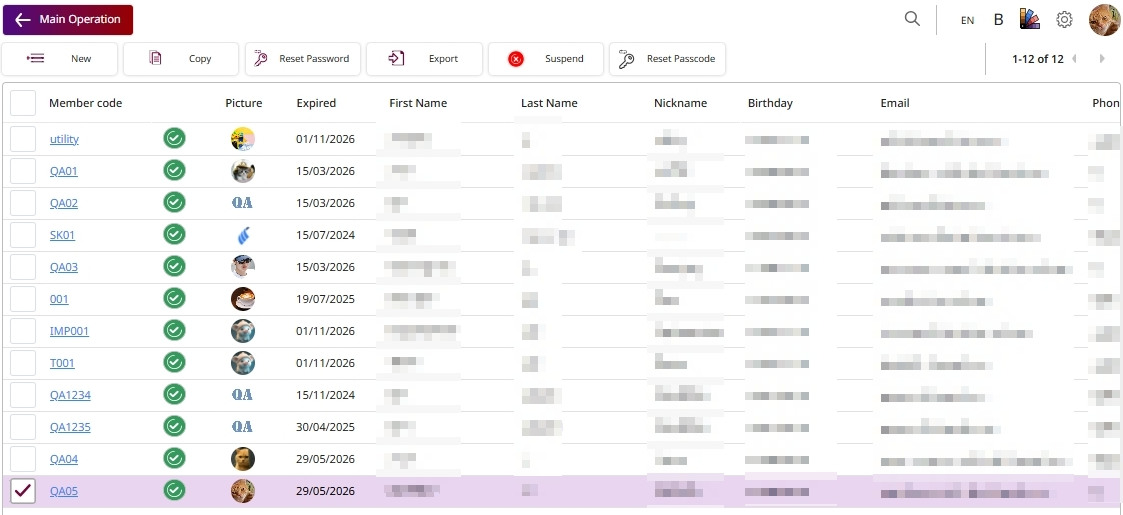Click the Export toolbar button
The image size is (1123, 515).
click(424, 59)
